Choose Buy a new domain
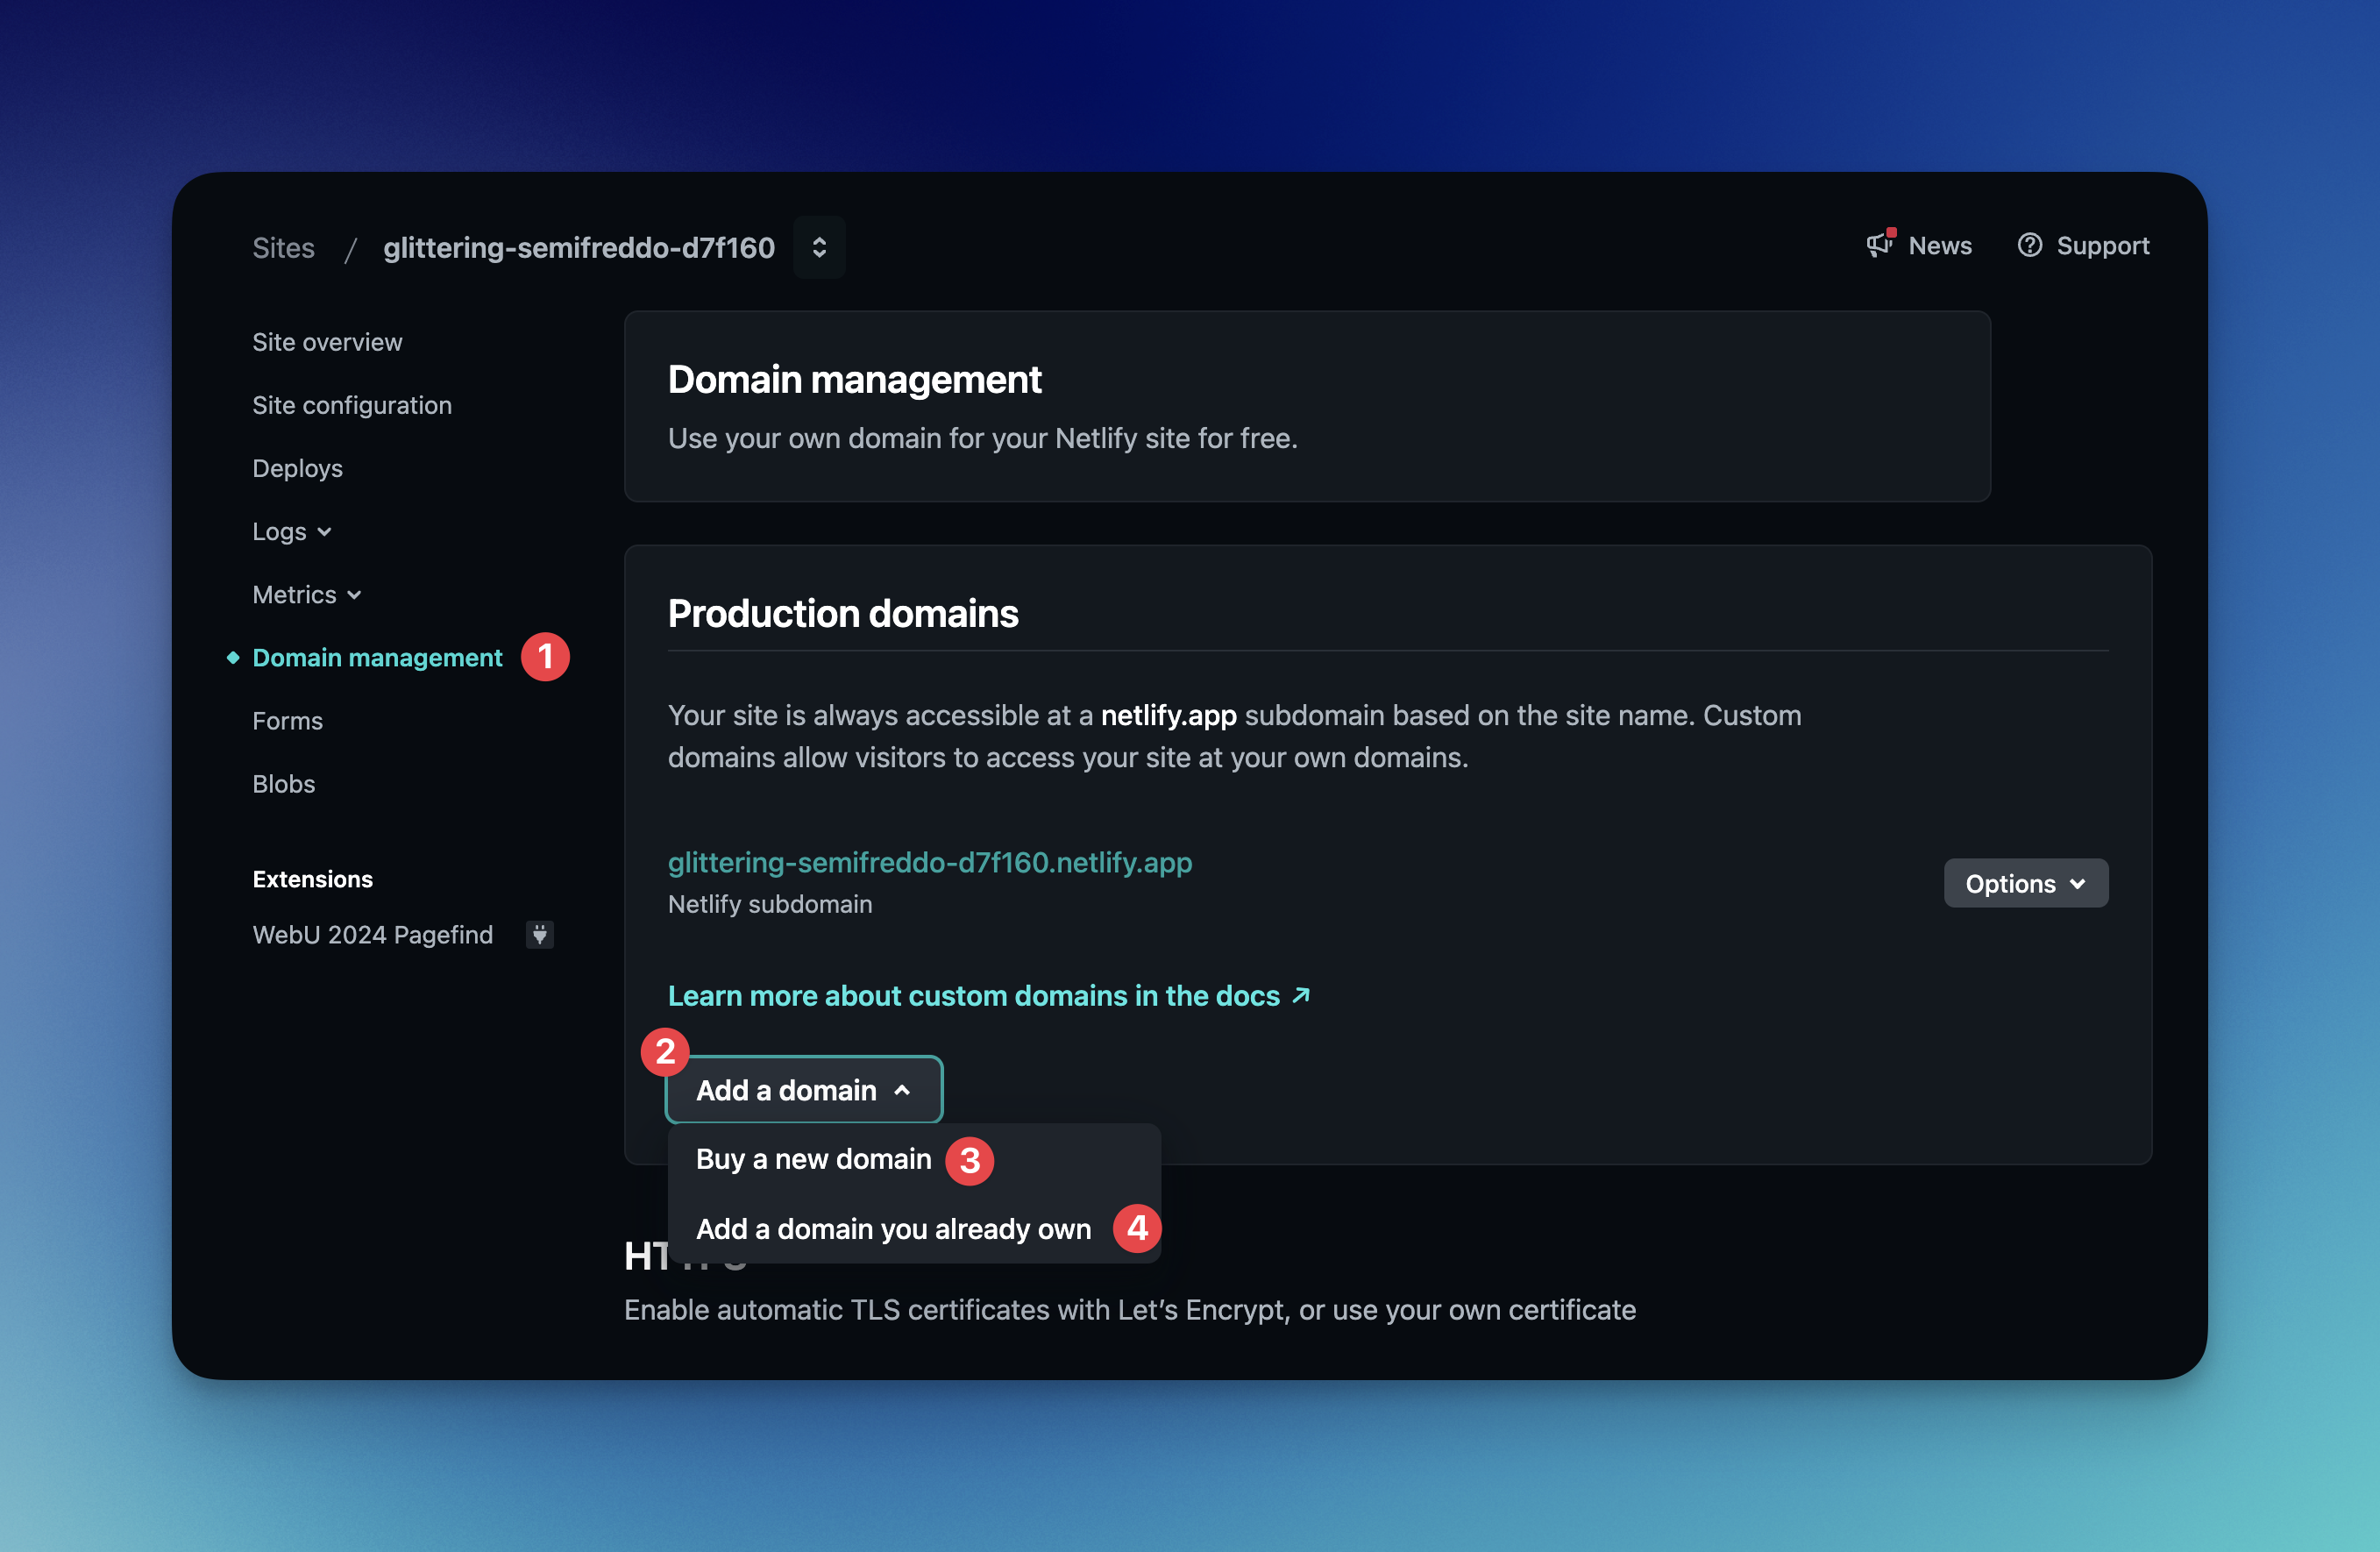 (813, 1158)
